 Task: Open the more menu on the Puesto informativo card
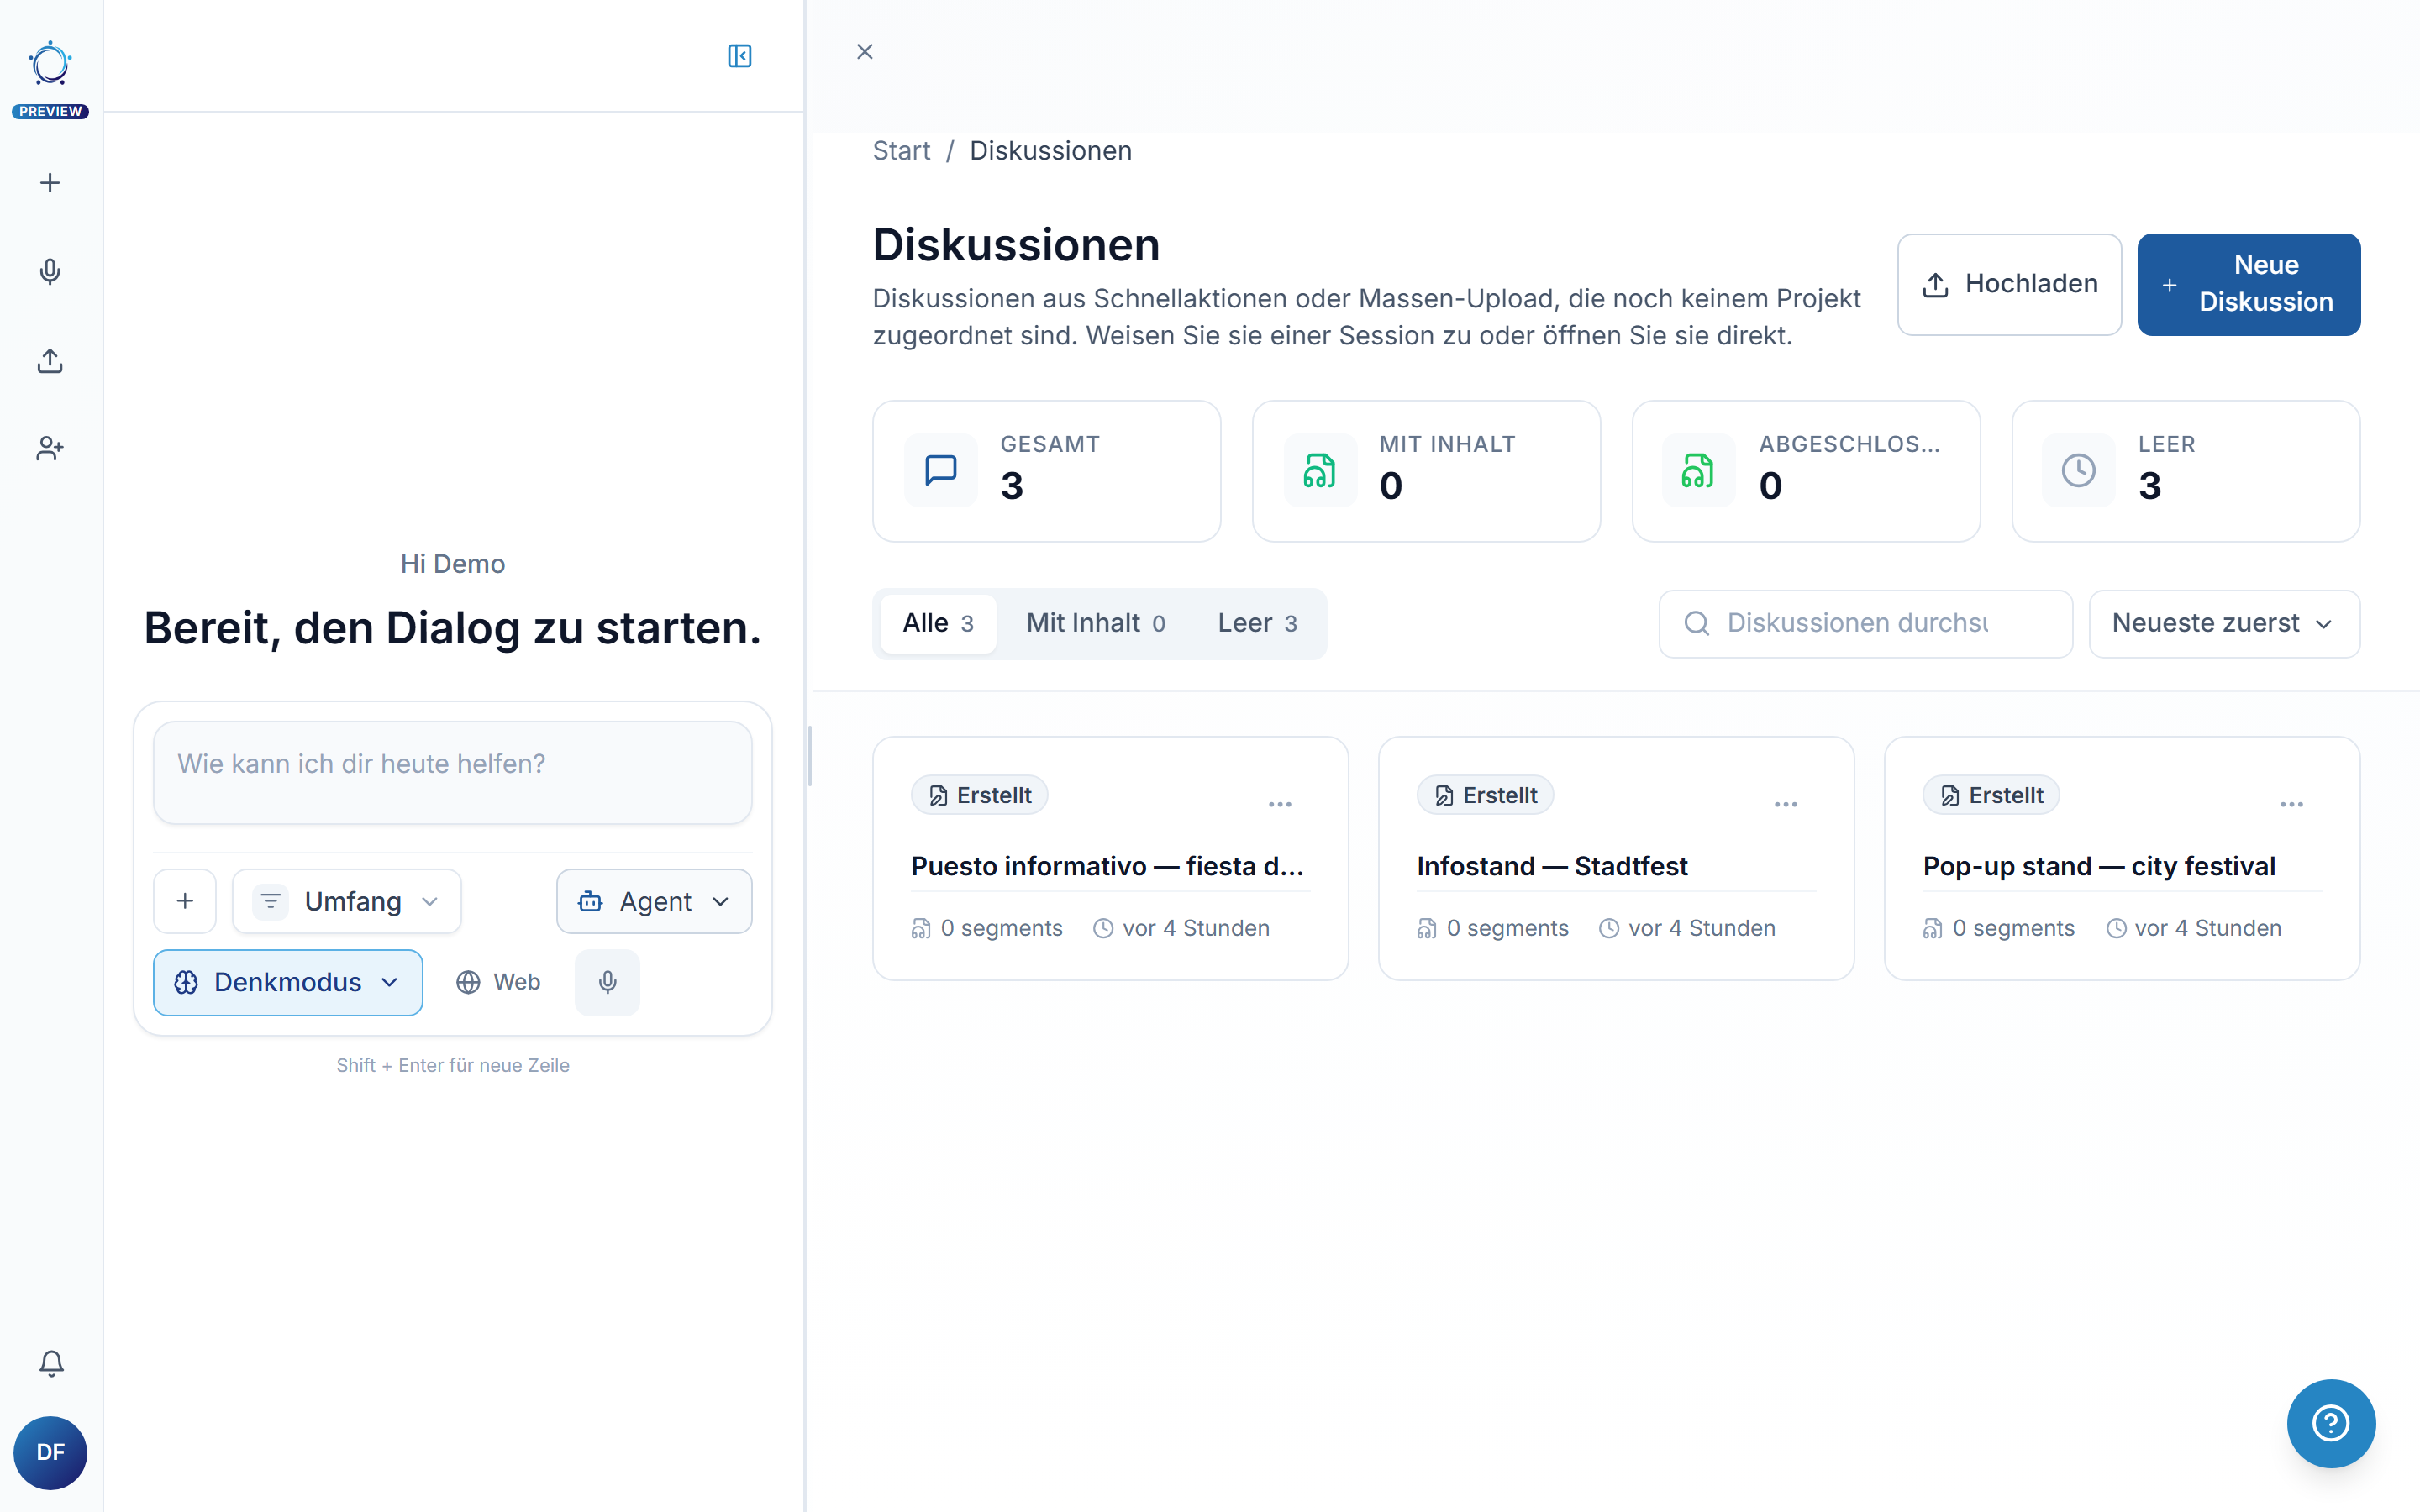click(1280, 804)
